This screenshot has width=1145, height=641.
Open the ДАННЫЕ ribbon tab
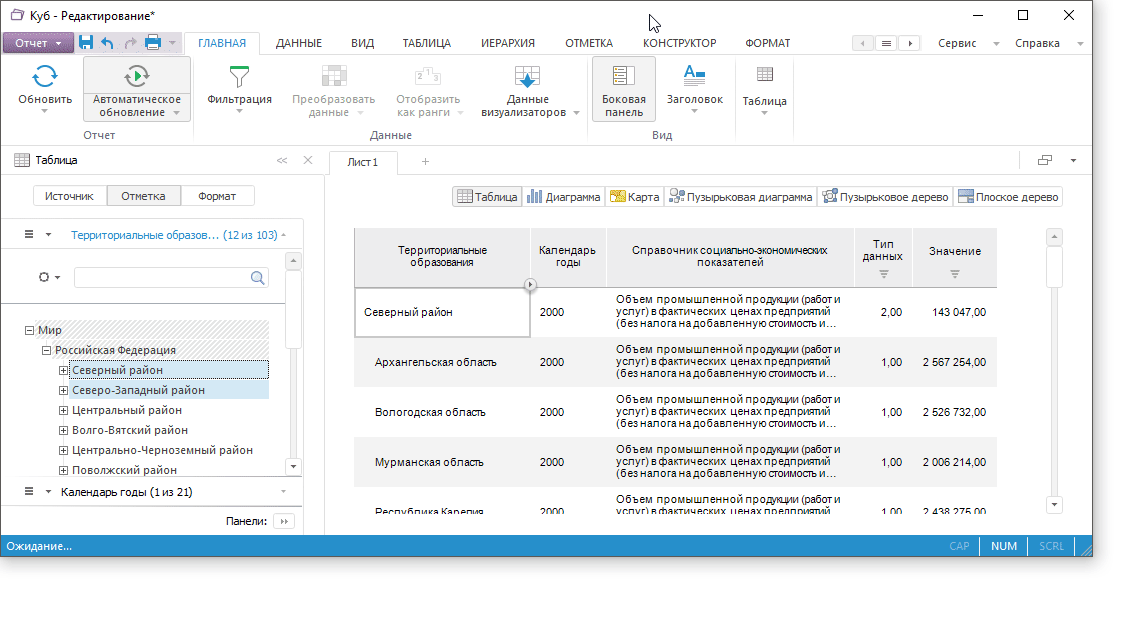coord(298,43)
